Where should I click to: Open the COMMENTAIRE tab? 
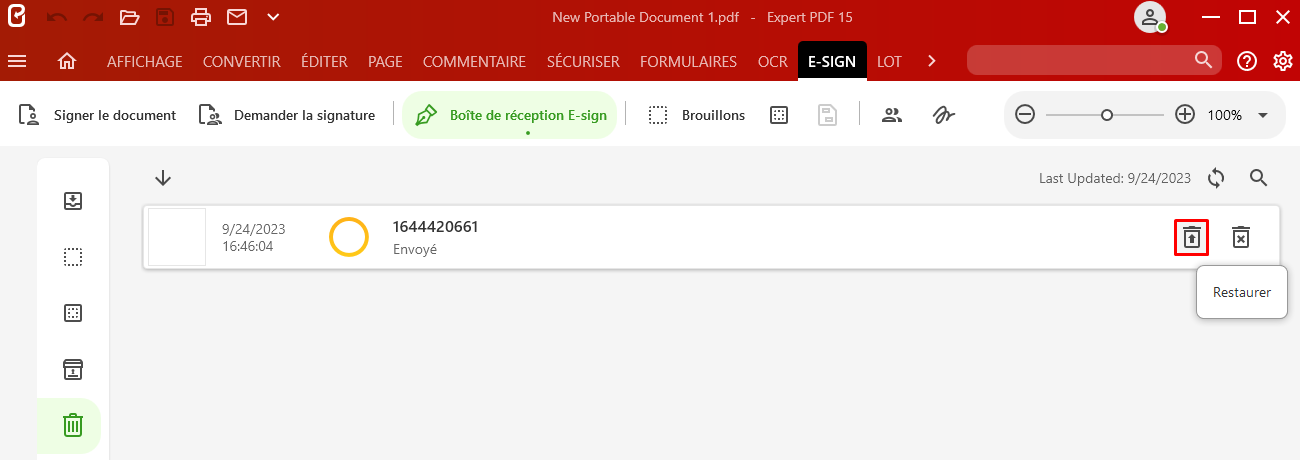(474, 61)
